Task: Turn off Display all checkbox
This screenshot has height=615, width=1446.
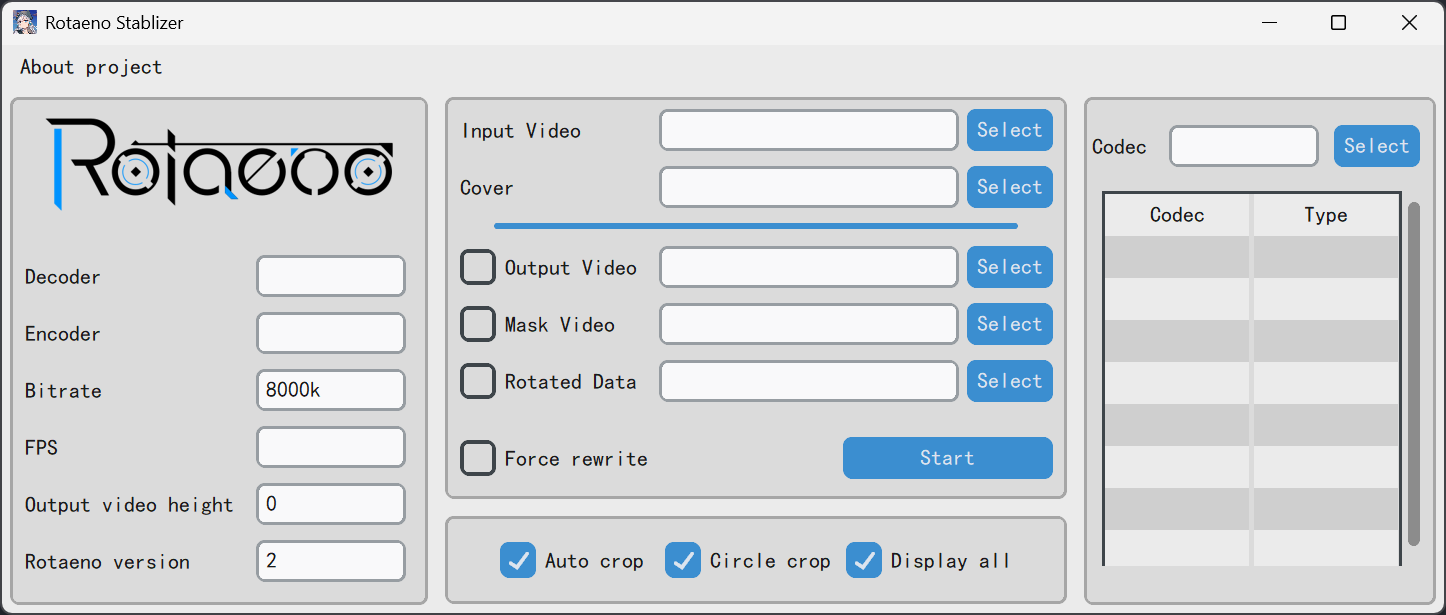Action: pyautogui.click(x=864, y=561)
